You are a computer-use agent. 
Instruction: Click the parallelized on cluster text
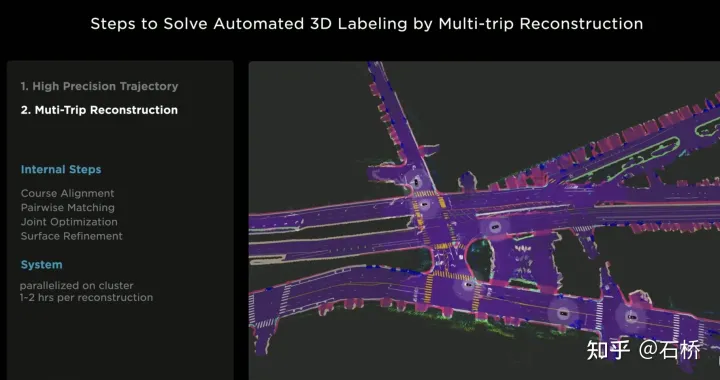tap(77, 285)
